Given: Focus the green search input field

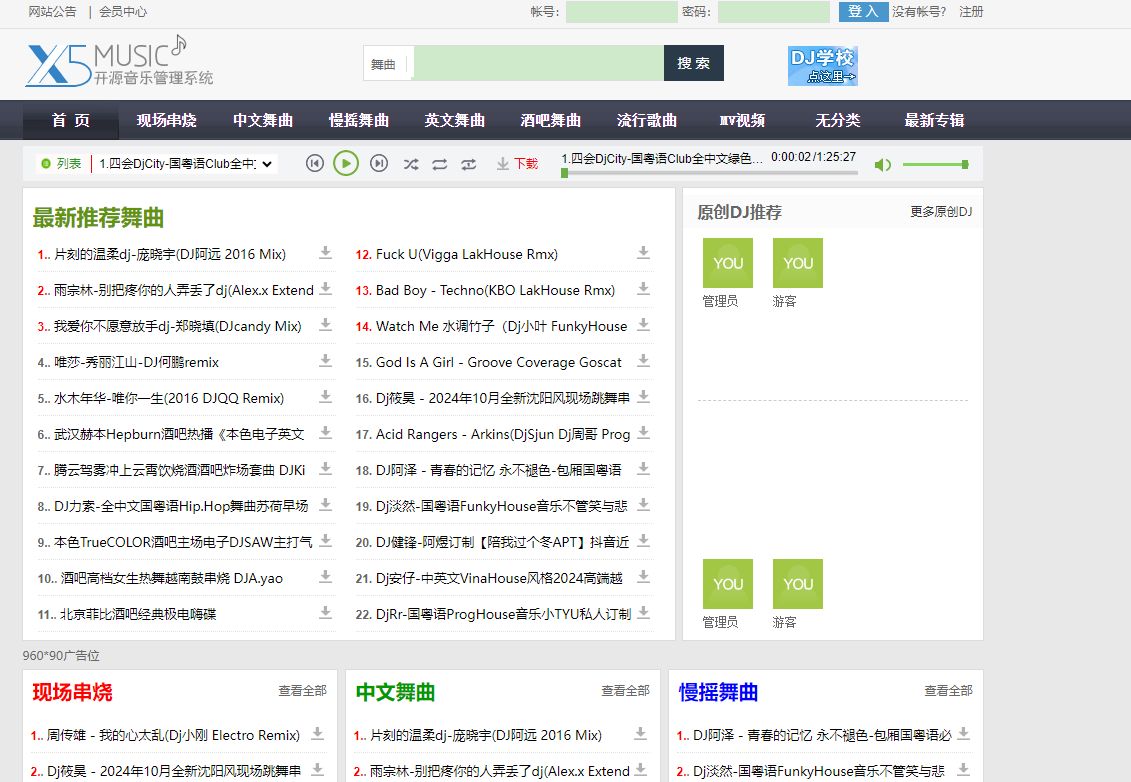Looking at the screenshot, I should click(x=539, y=63).
